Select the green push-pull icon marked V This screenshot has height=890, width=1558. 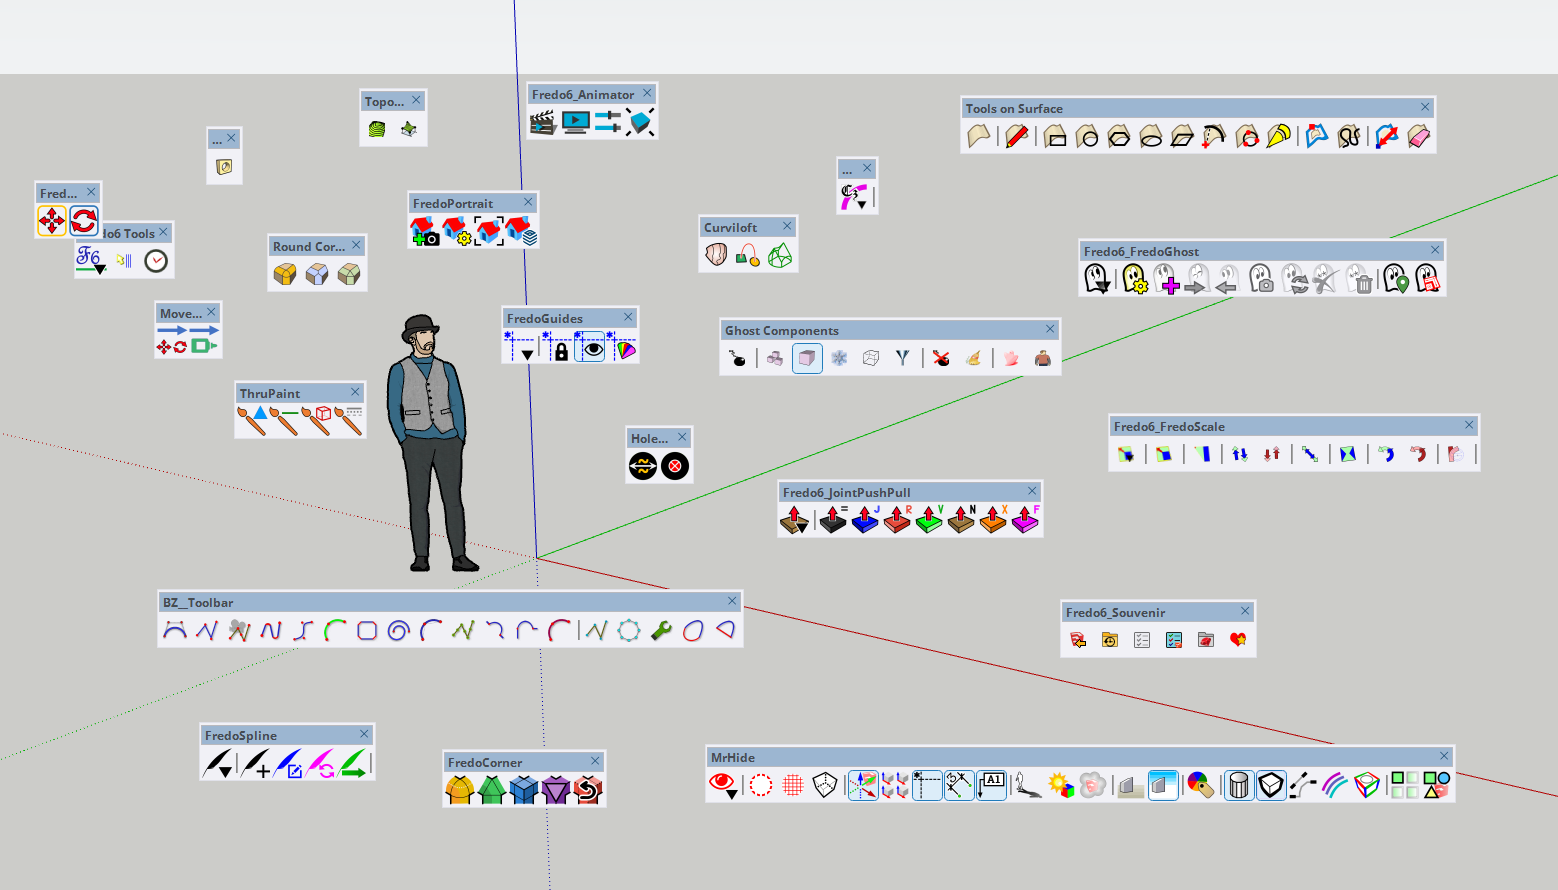pyautogui.click(x=929, y=520)
